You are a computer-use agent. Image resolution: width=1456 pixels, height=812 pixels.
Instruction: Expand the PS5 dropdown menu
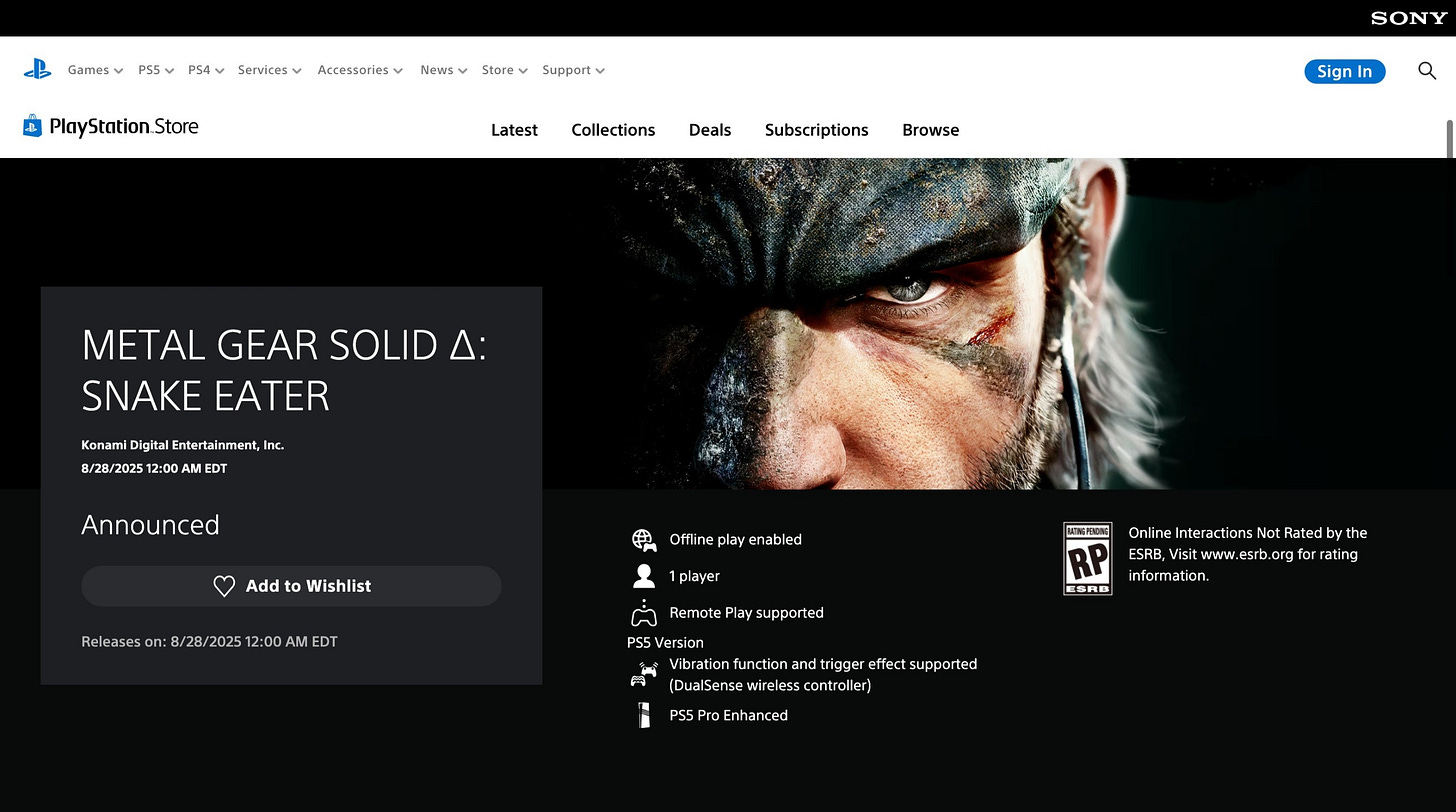(156, 70)
